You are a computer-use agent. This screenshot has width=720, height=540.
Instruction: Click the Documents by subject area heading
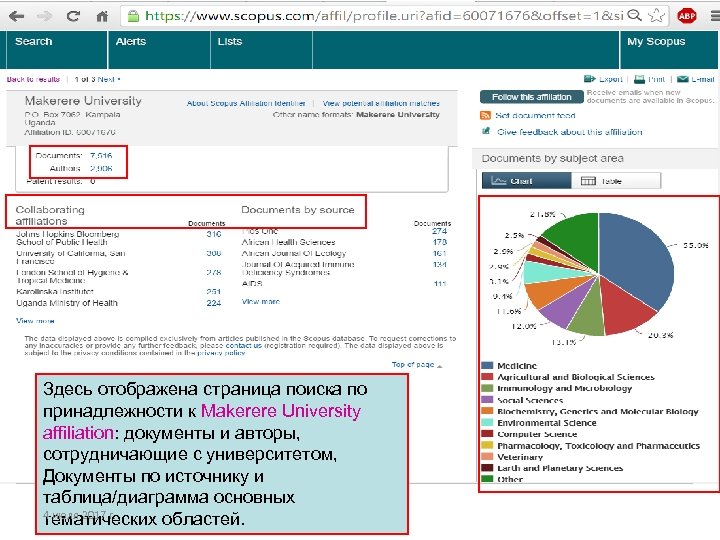552,158
